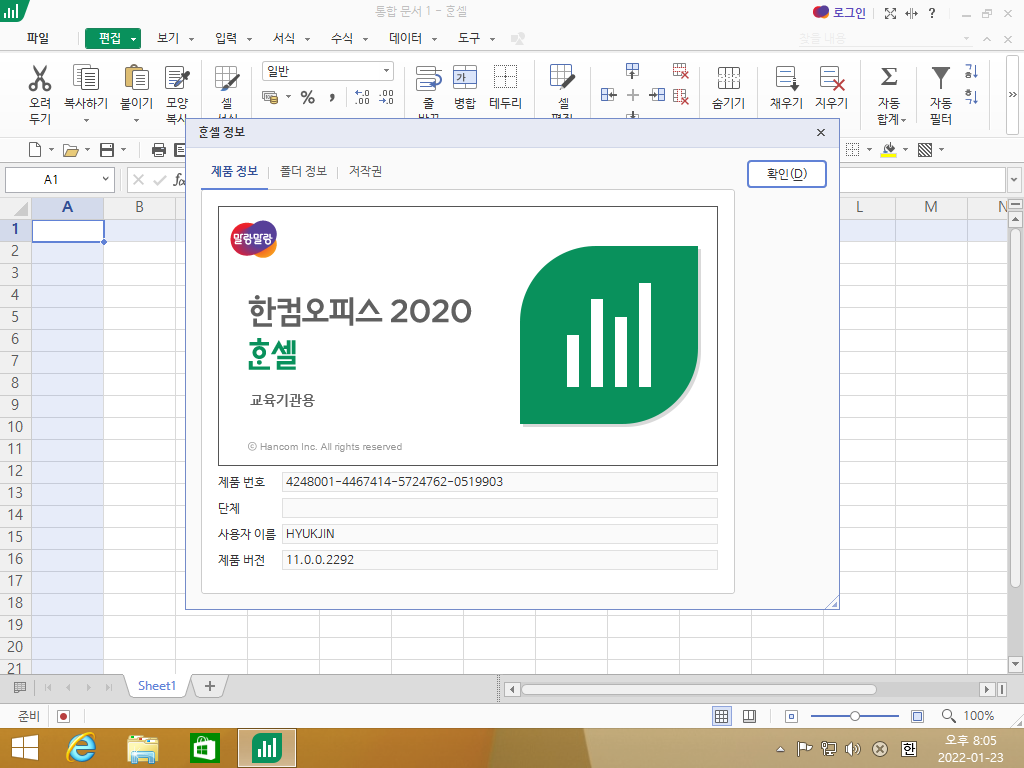Click the increase decimal places icon
Image resolution: width=1024 pixels, height=768 pixels.
tap(362, 97)
